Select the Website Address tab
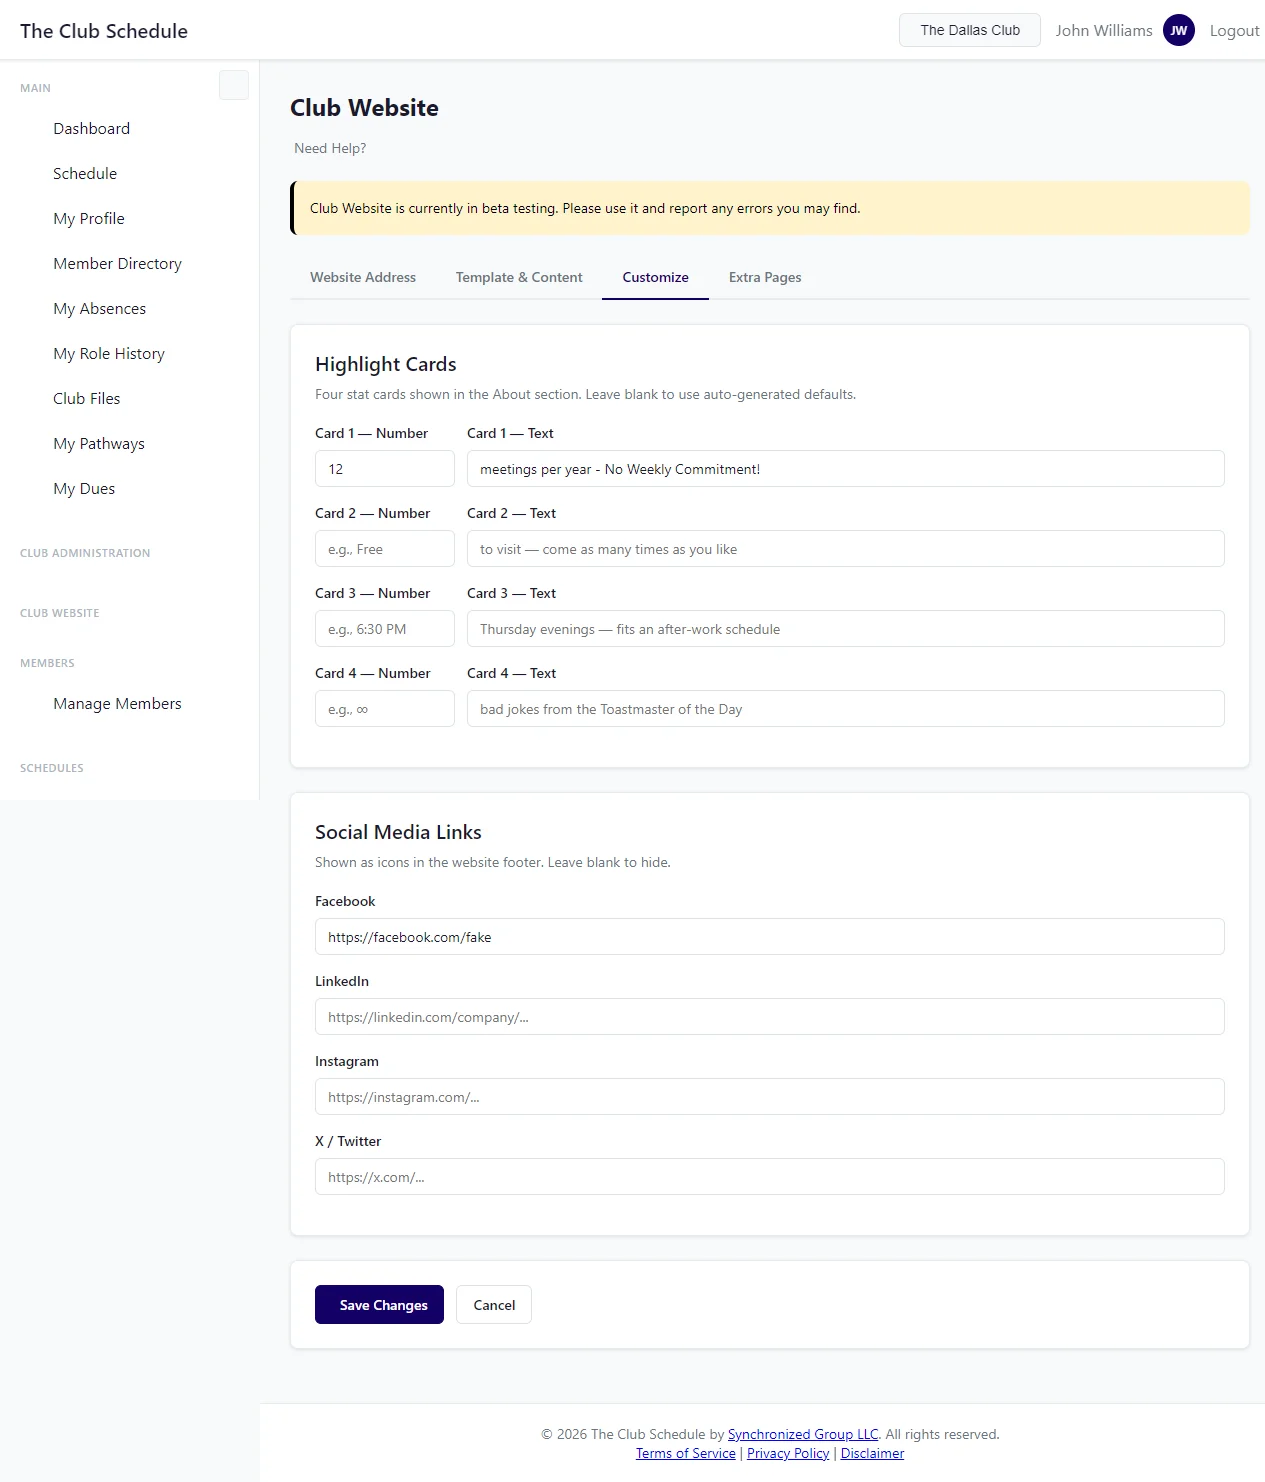The width and height of the screenshot is (1265, 1482). coord(362,277)
